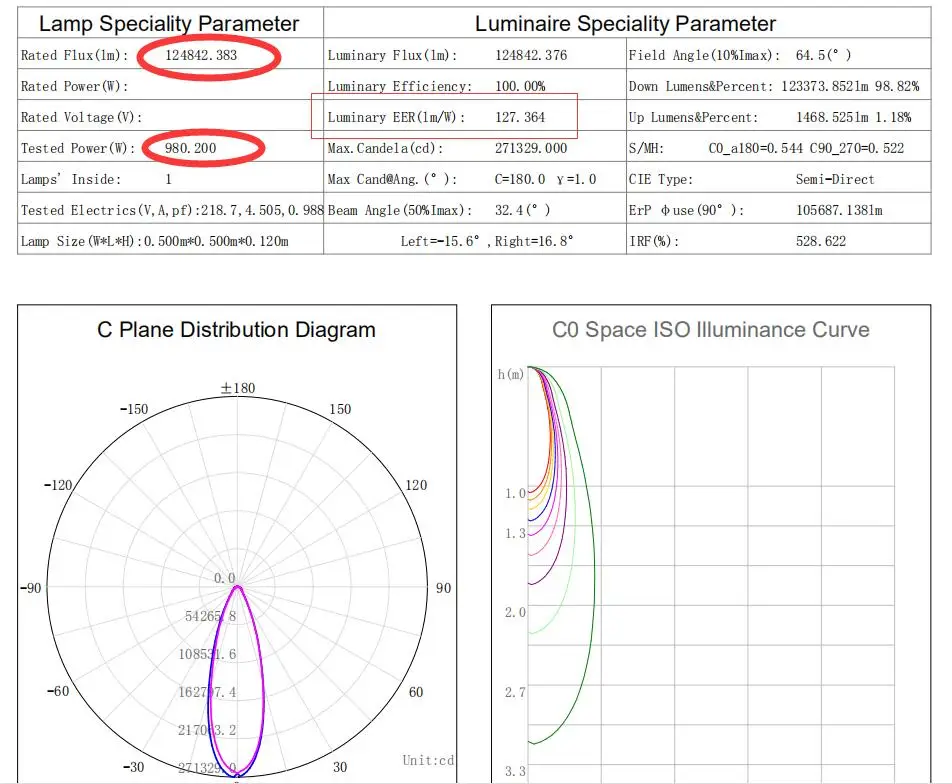This screenshot has width=952, height=784.
Task: Select the Rated Power(W) label
Action: (x=75, y=86)
